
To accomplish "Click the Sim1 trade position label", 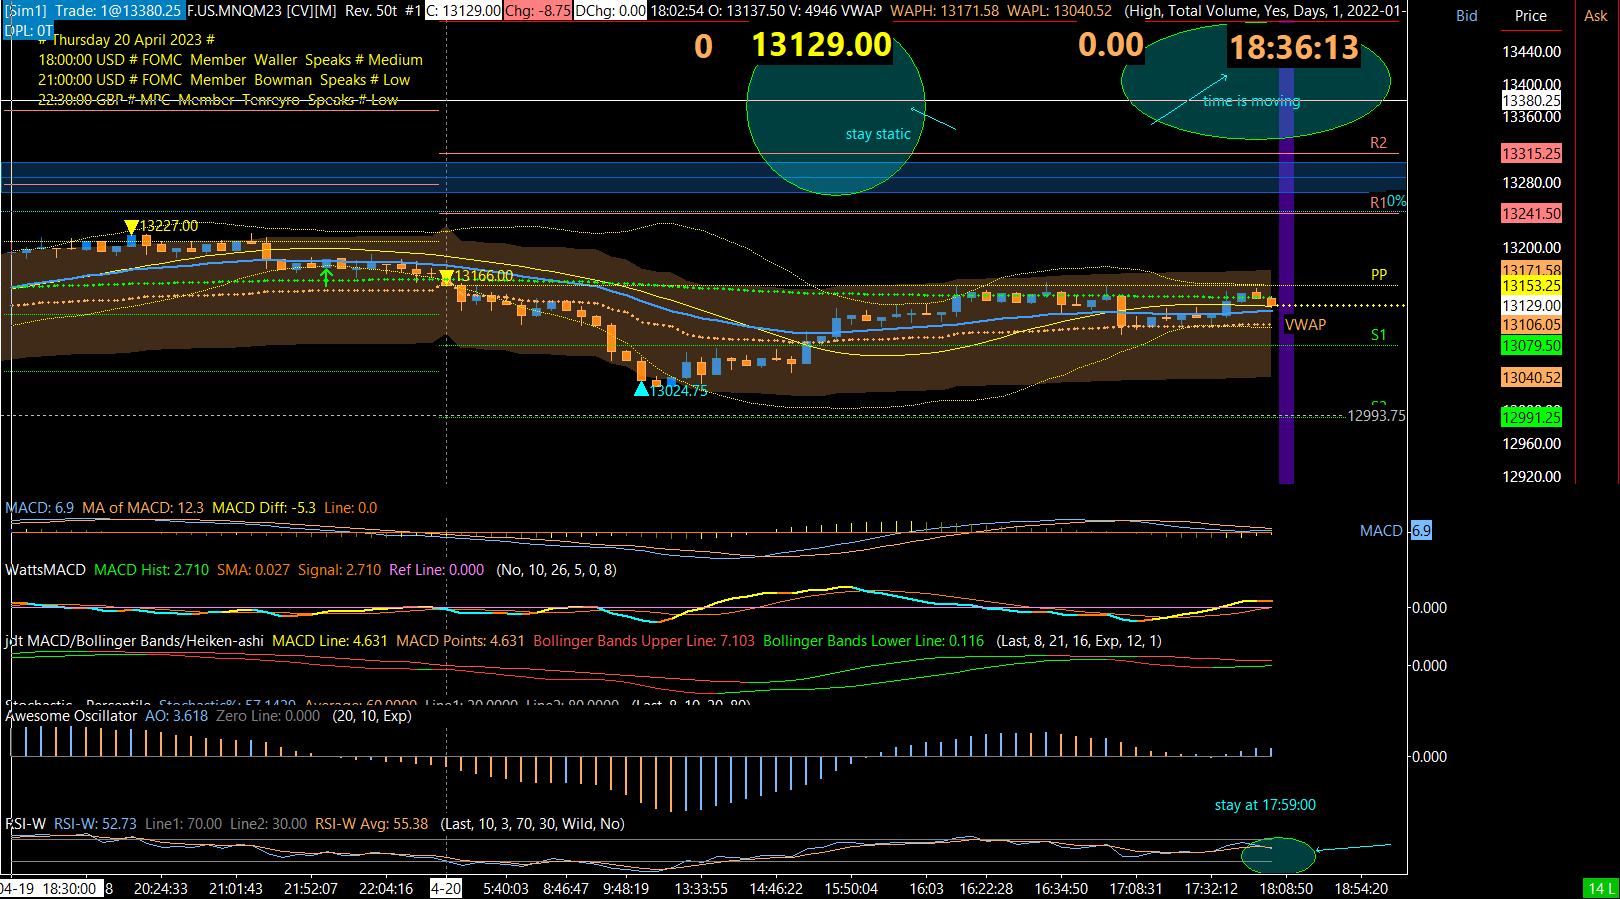I will coord(94,11).
